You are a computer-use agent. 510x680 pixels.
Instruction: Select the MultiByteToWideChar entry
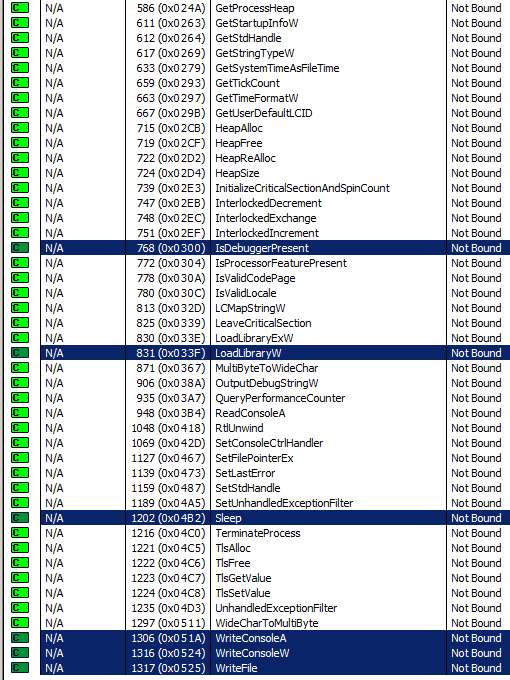click(x=267, y=368)
